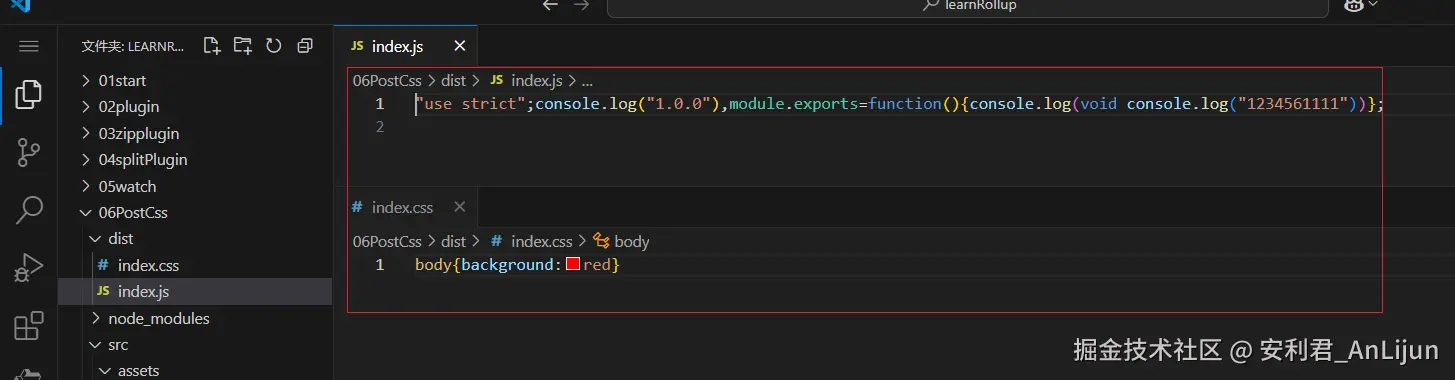Screen dimensions: 1455x380
Task: Open the dropdown arrow next to the Copilot icon
Action: tap(1373, 5)
